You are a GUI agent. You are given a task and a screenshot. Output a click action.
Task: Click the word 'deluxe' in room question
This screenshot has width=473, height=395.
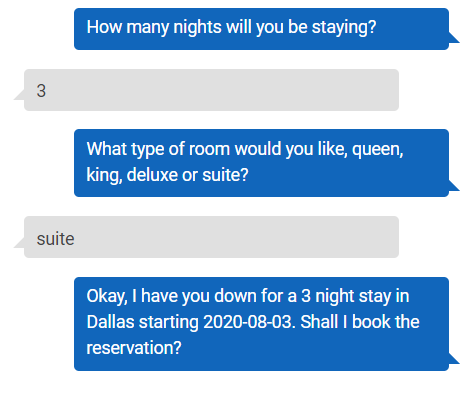pos(152,175)
